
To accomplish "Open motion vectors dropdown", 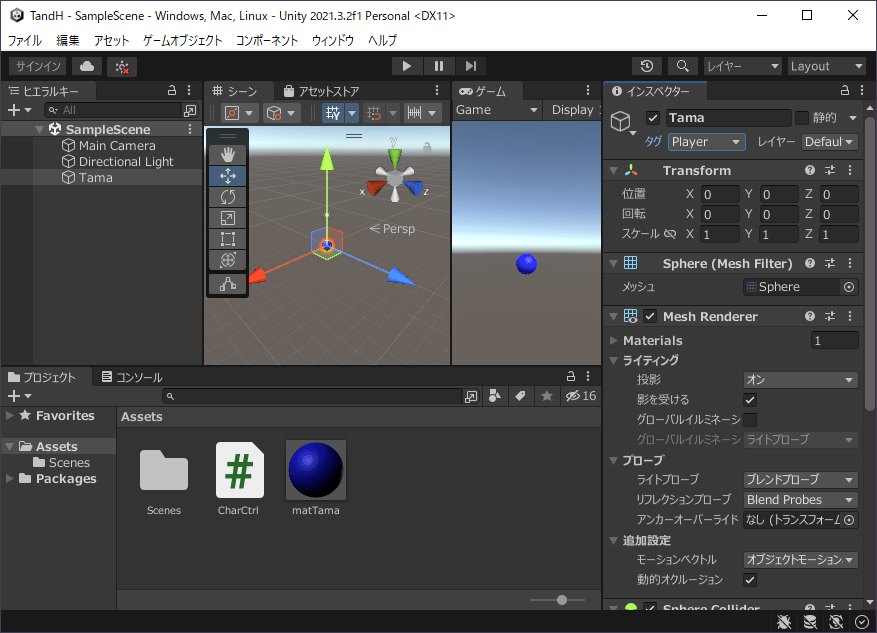I will pos(800,560).
